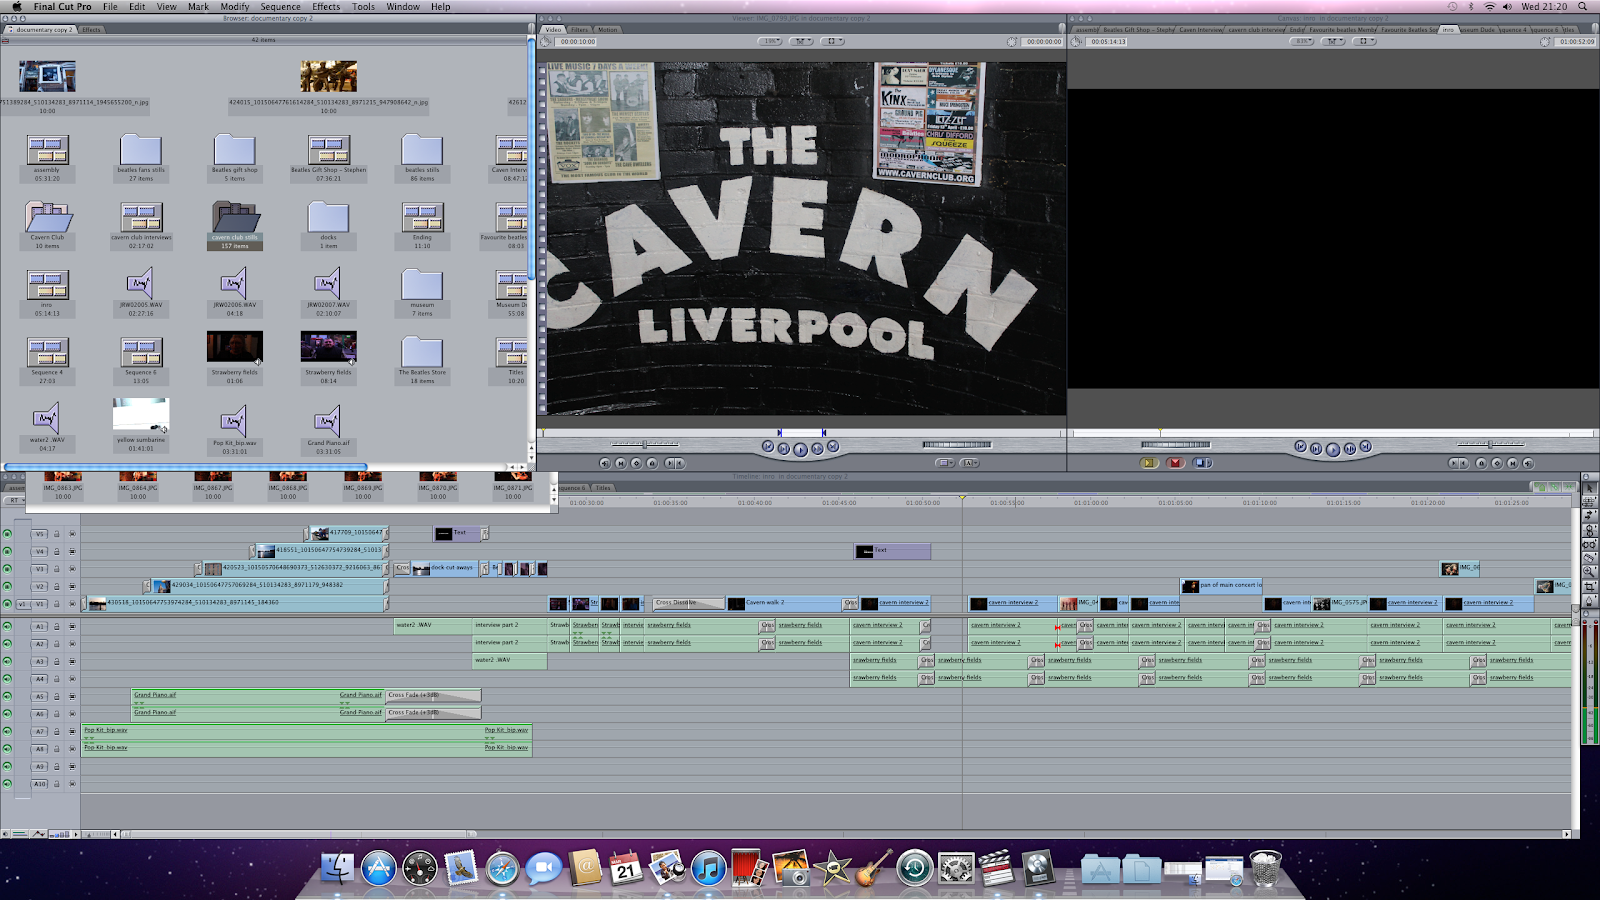This screenshot has width=1600, height=900.
Task: Toggle audibility of audio track A8
Action: coord(7,749)
